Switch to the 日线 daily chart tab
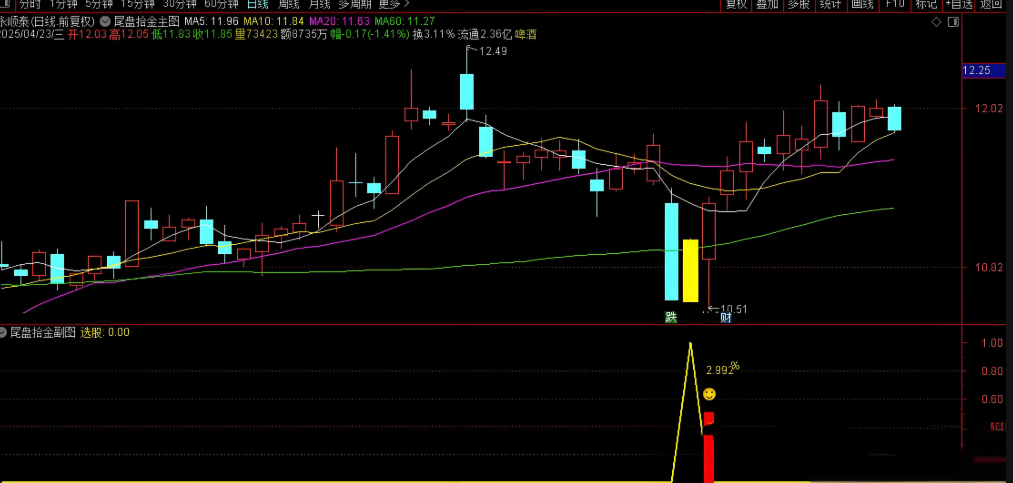 (x=258, y=4)
